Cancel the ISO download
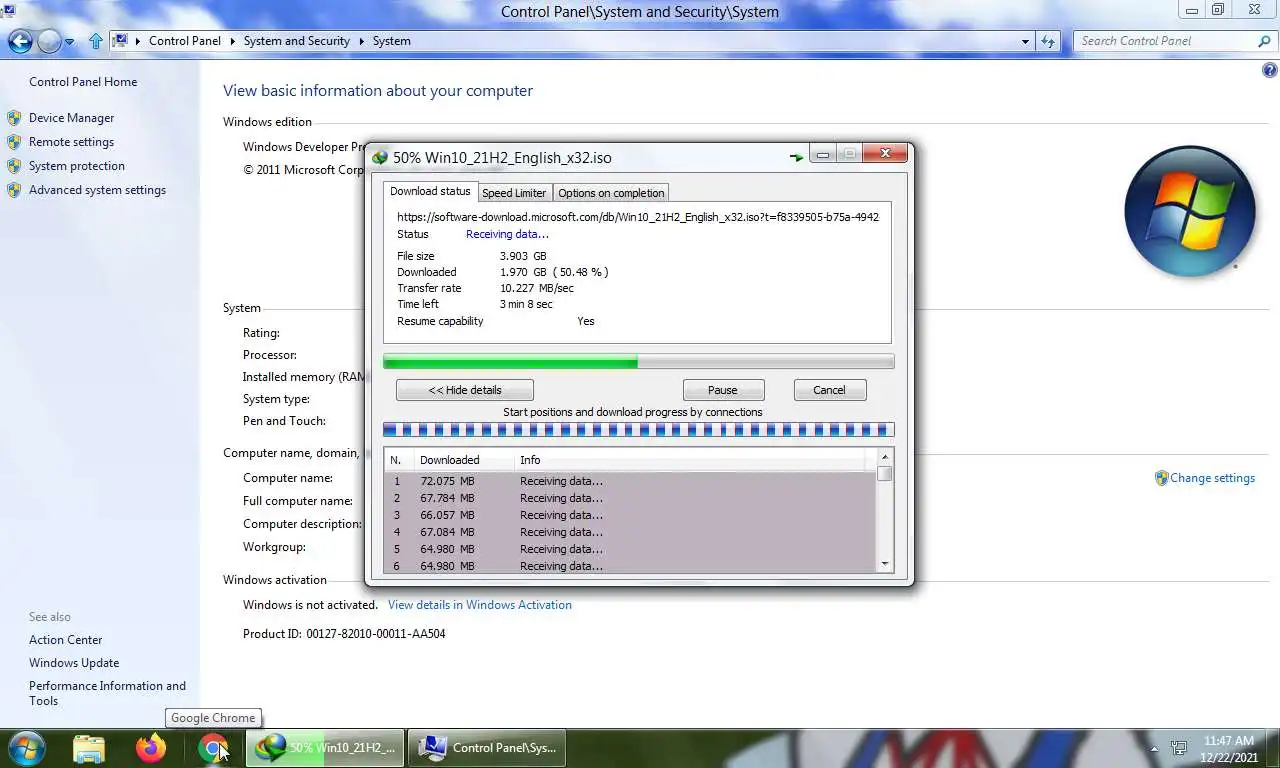This screenshot has height=768, width=1280. (829, 390)
